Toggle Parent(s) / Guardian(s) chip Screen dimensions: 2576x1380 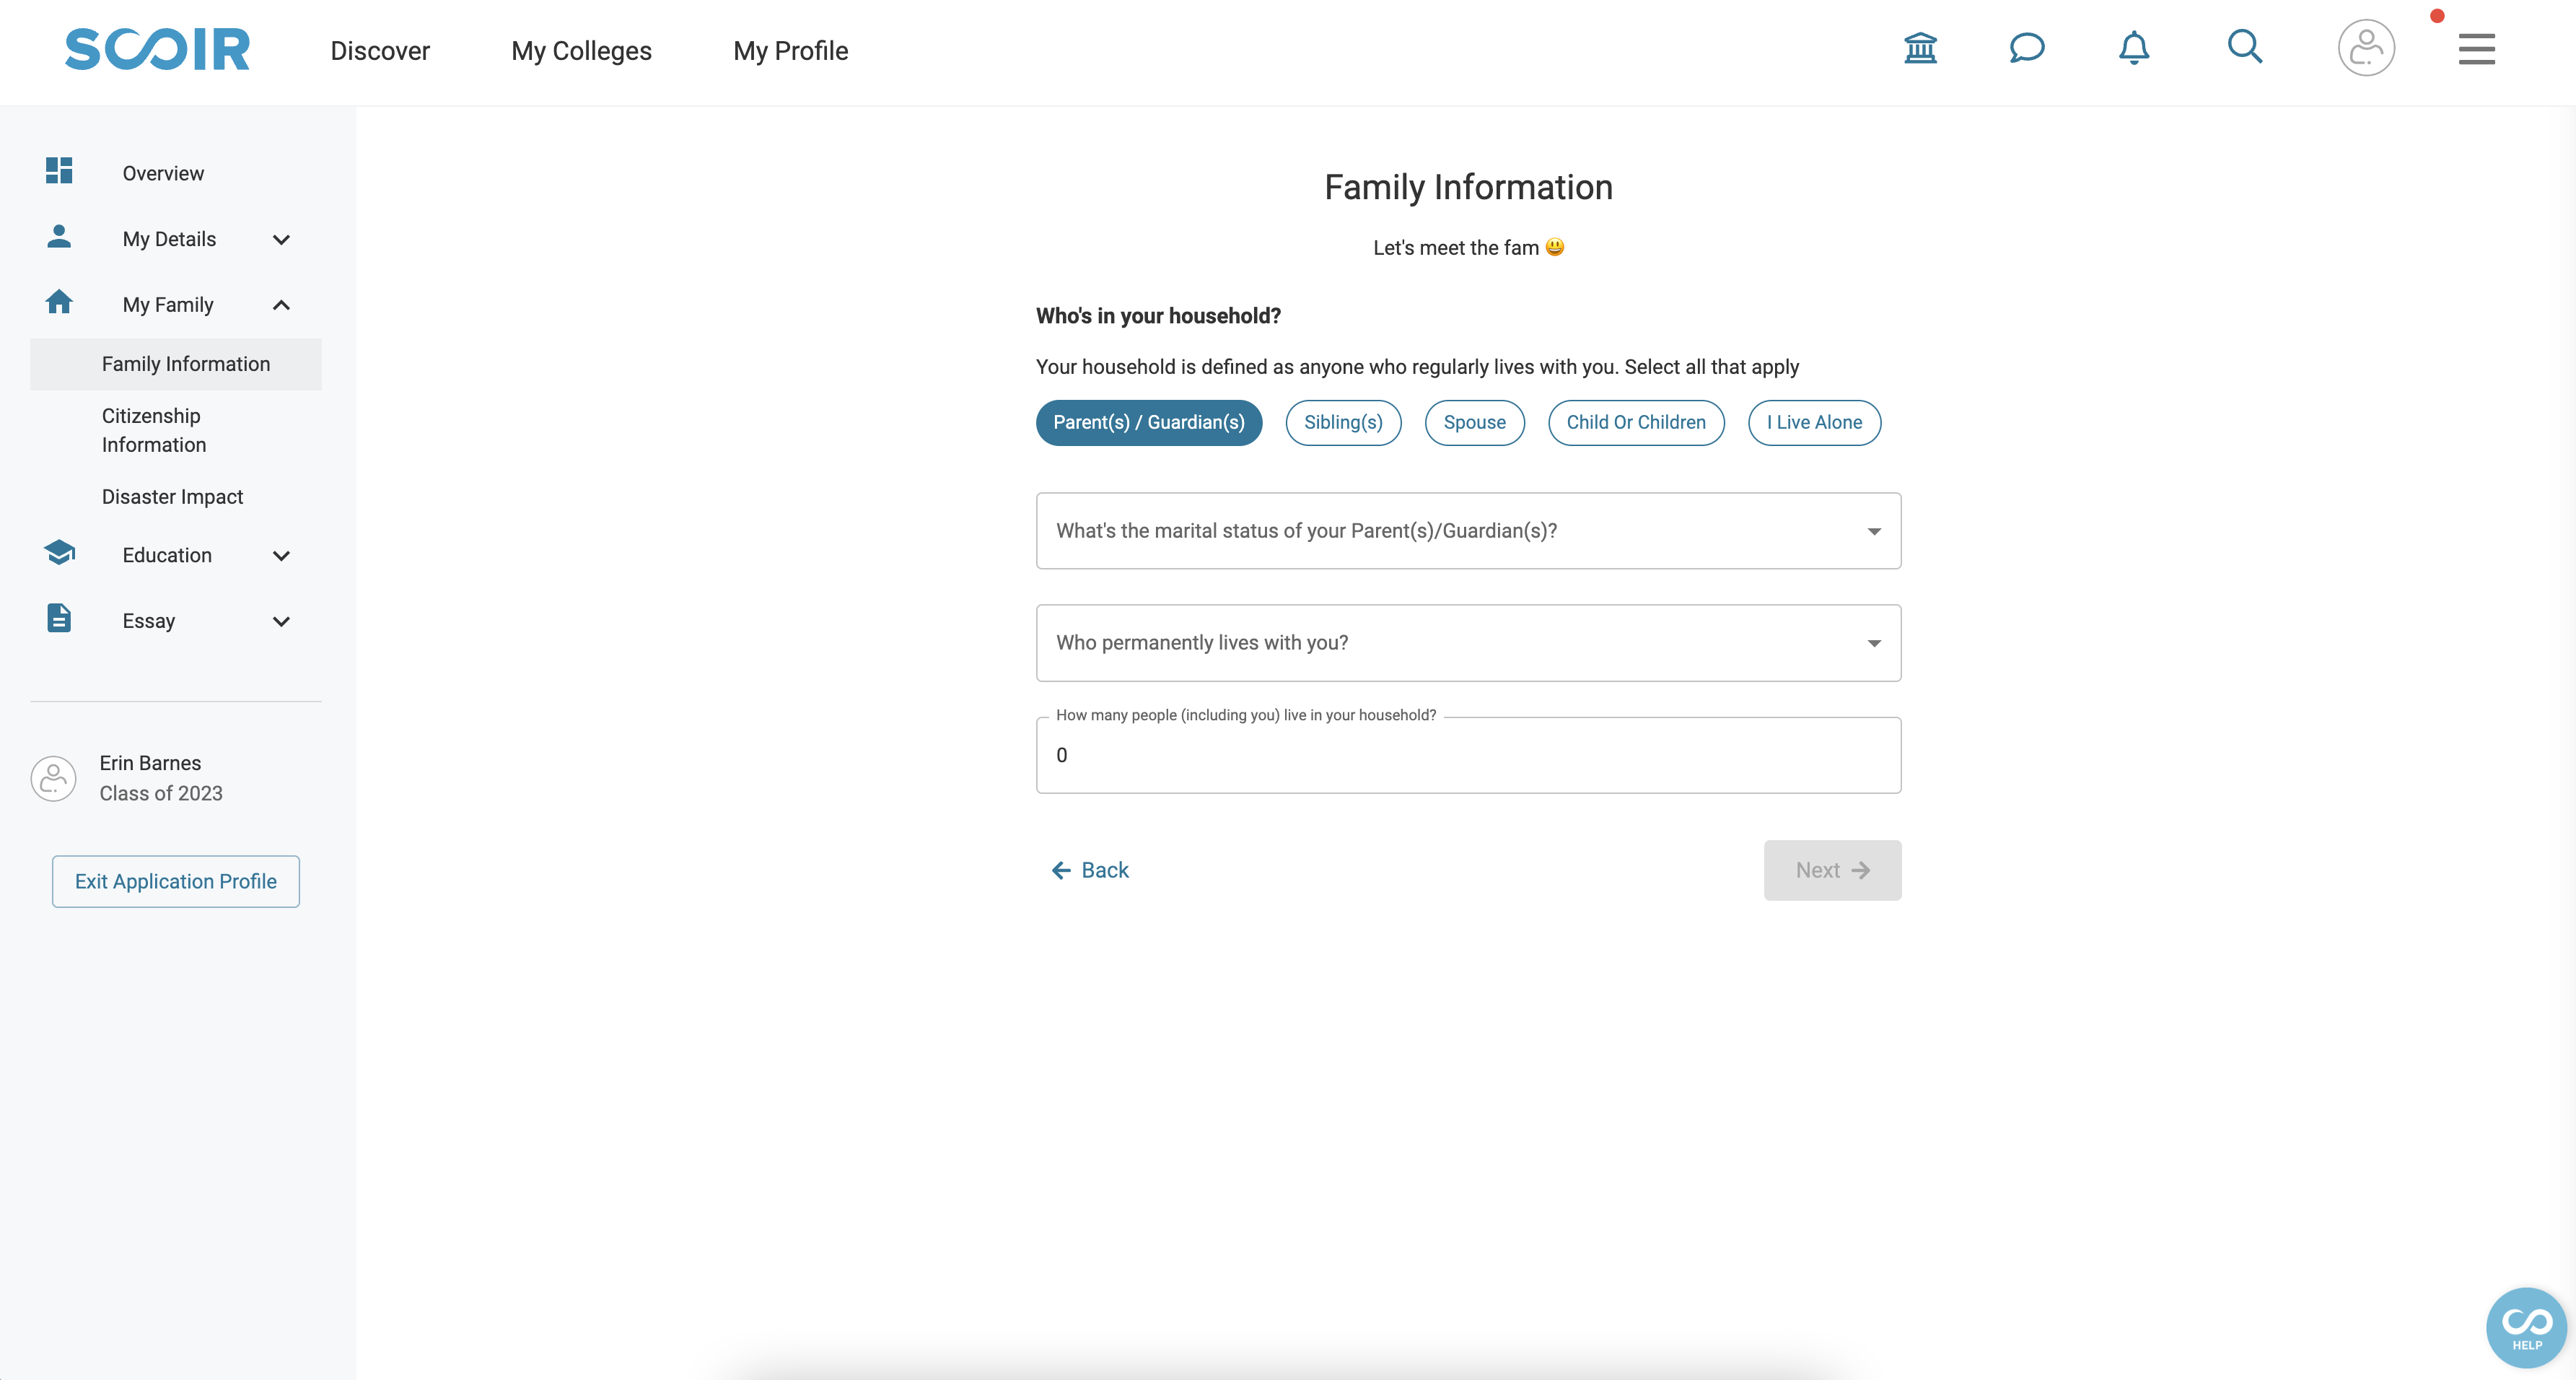(1149, 423)
